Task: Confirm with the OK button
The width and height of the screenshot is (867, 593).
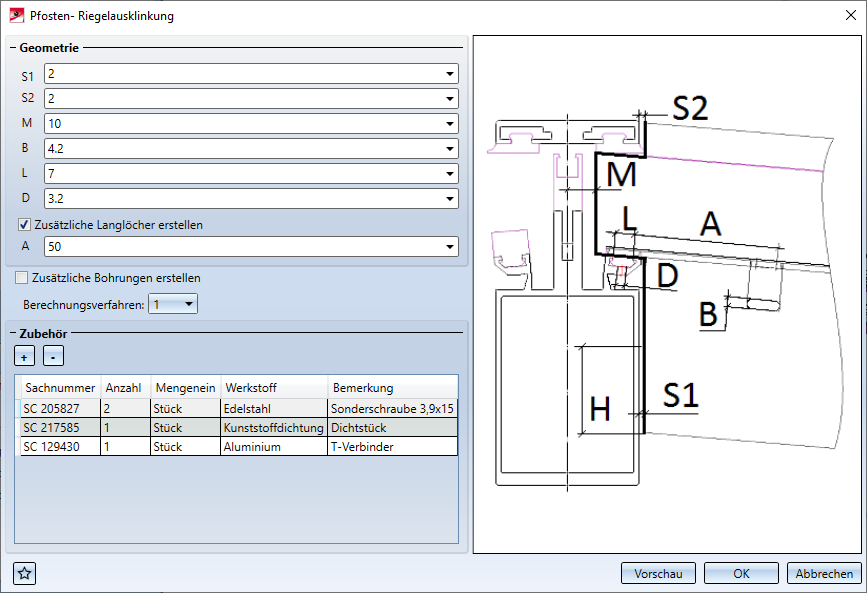Action: click(741, 573)
